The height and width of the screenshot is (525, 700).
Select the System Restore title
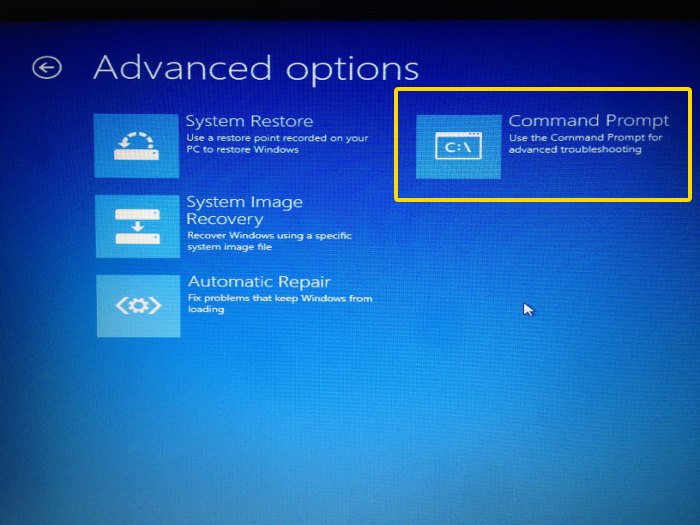(249, 122)
